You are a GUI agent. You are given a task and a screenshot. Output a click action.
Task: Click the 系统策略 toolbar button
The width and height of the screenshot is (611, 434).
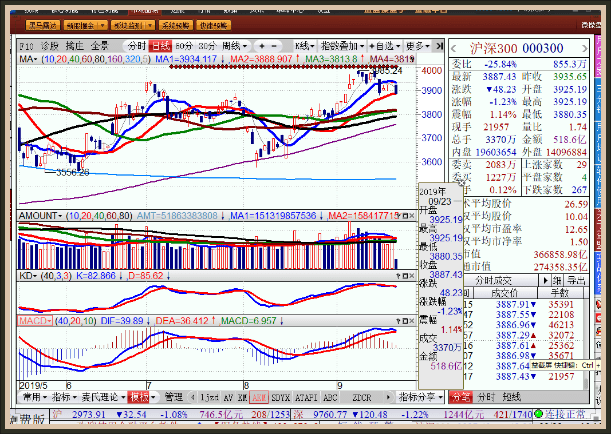point(176,25)
